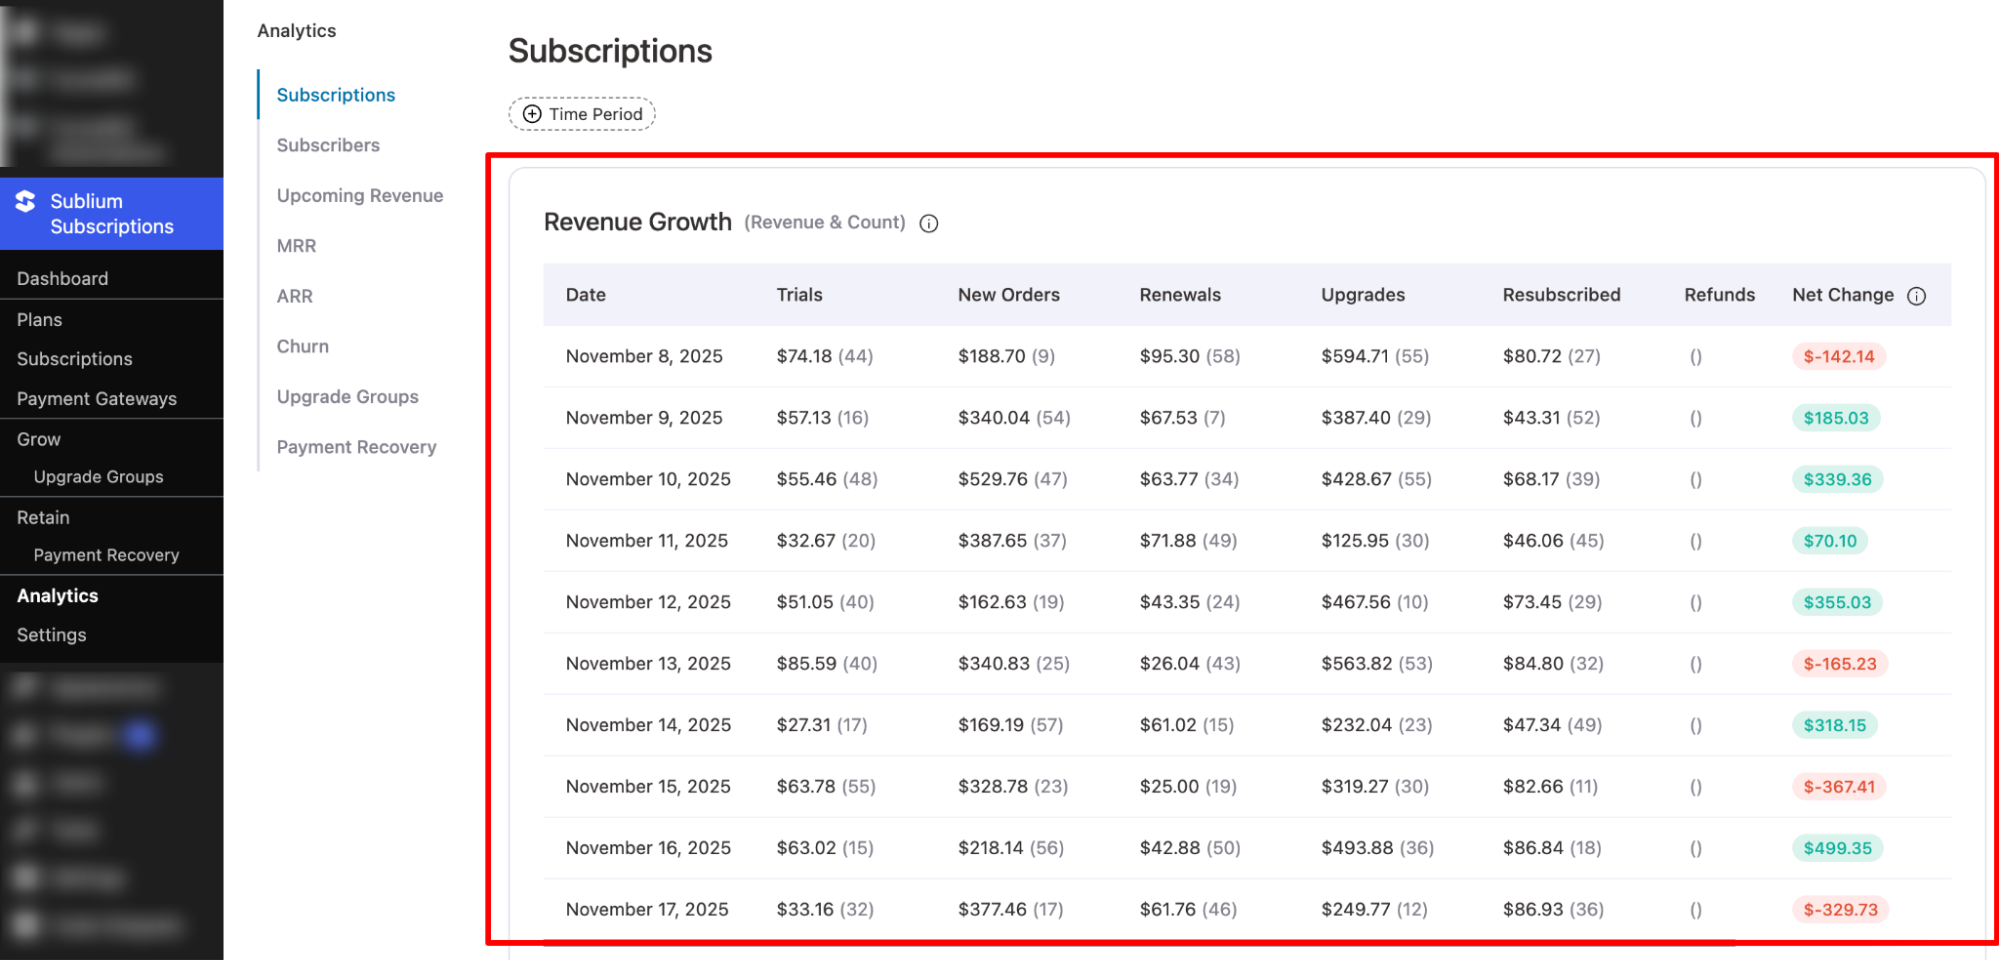Open Upcoming Revenue analytics

tap(360, 195)
